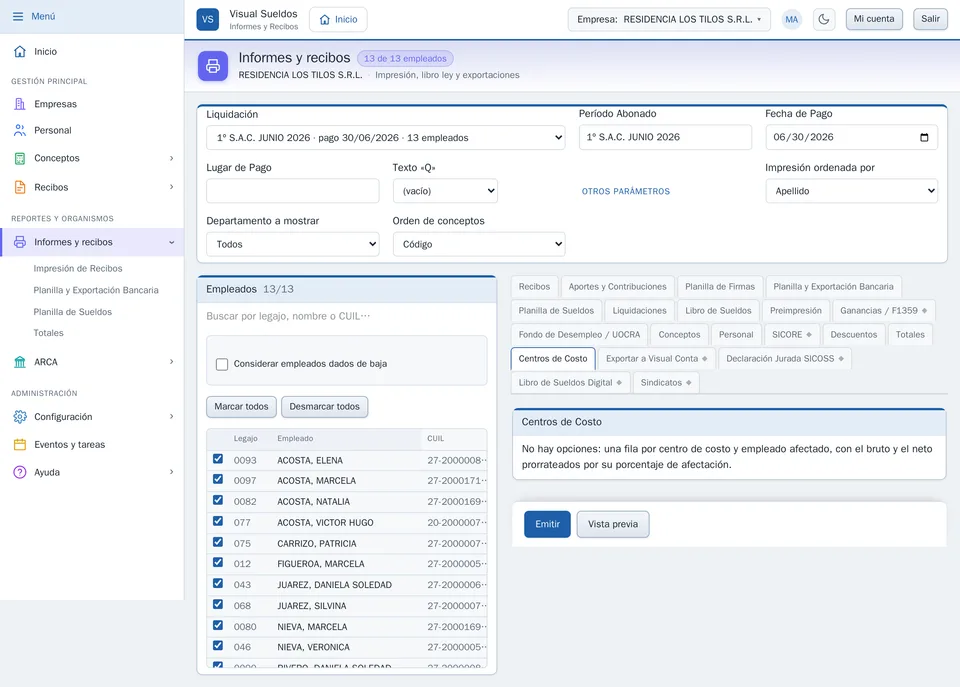Open the Empresa selector dropdown
The image size is (960, 687).
point(669,19)
